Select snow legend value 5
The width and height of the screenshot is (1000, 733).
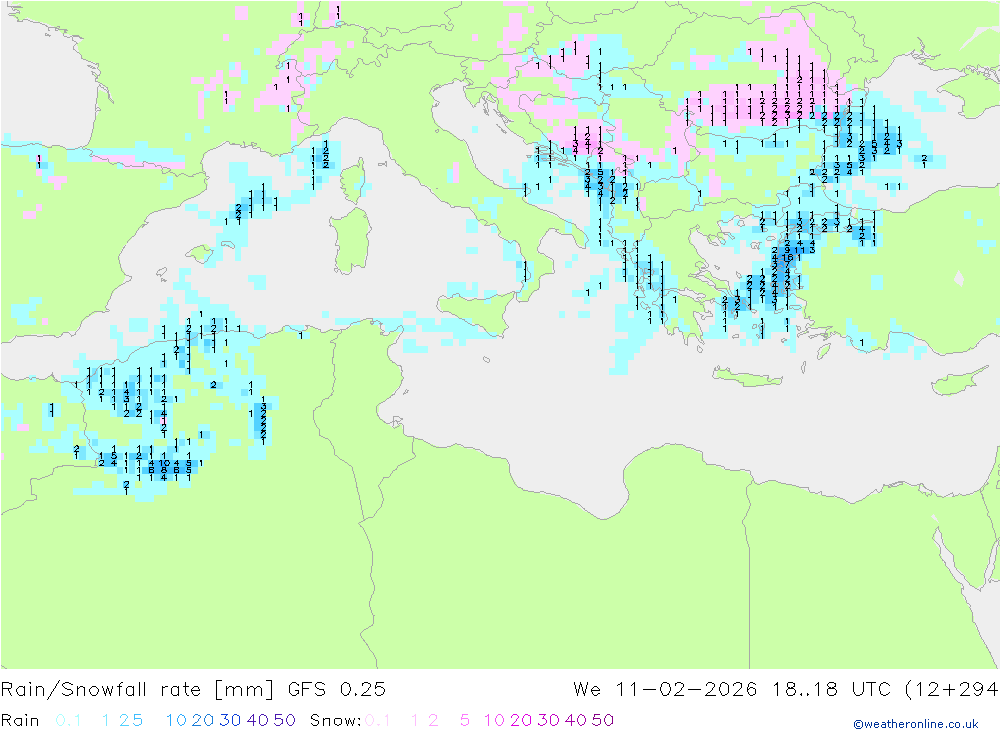(x=465, y=720)
